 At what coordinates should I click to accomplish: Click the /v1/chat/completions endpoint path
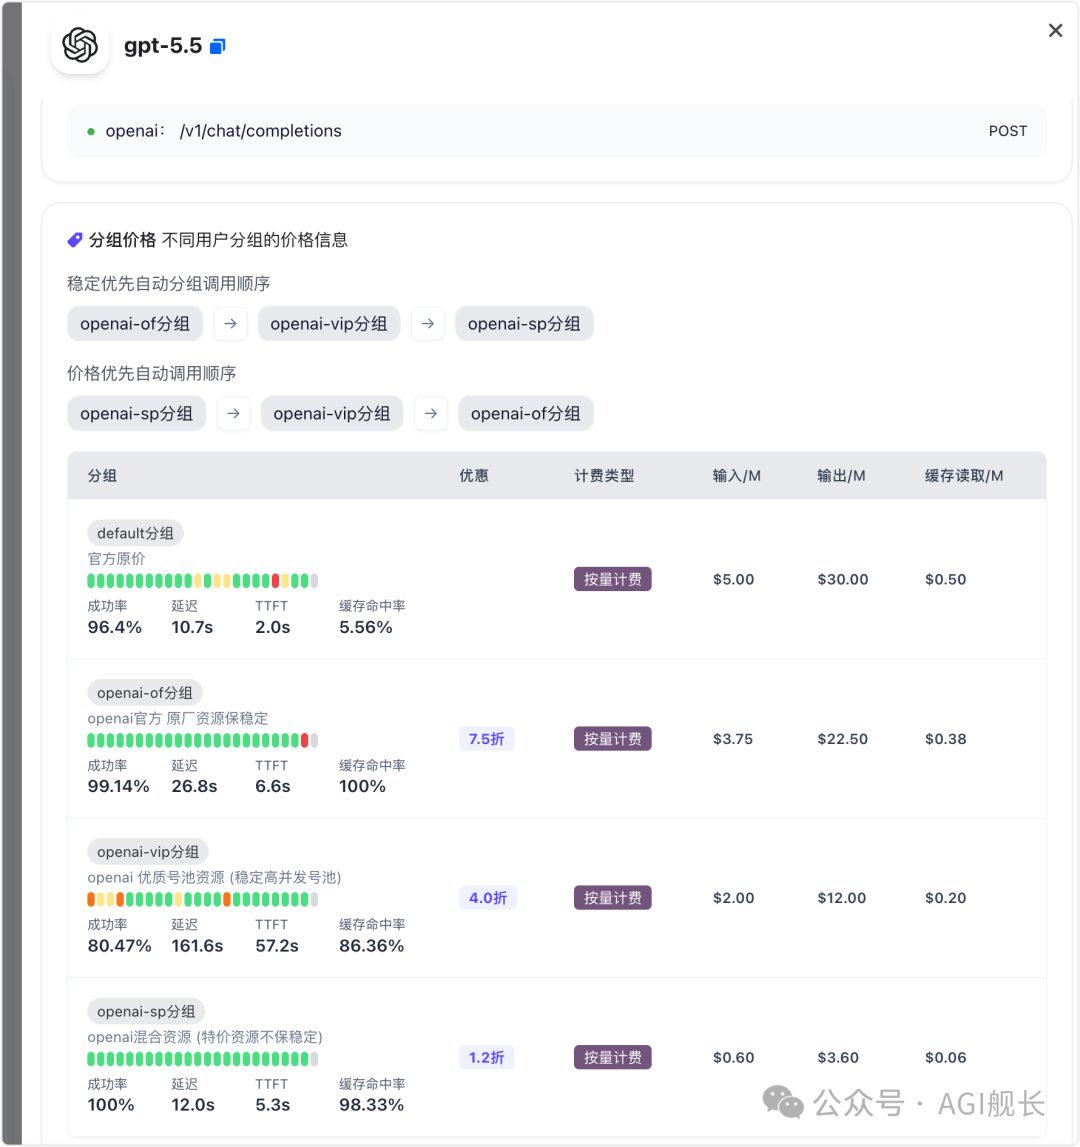point(260,131)
